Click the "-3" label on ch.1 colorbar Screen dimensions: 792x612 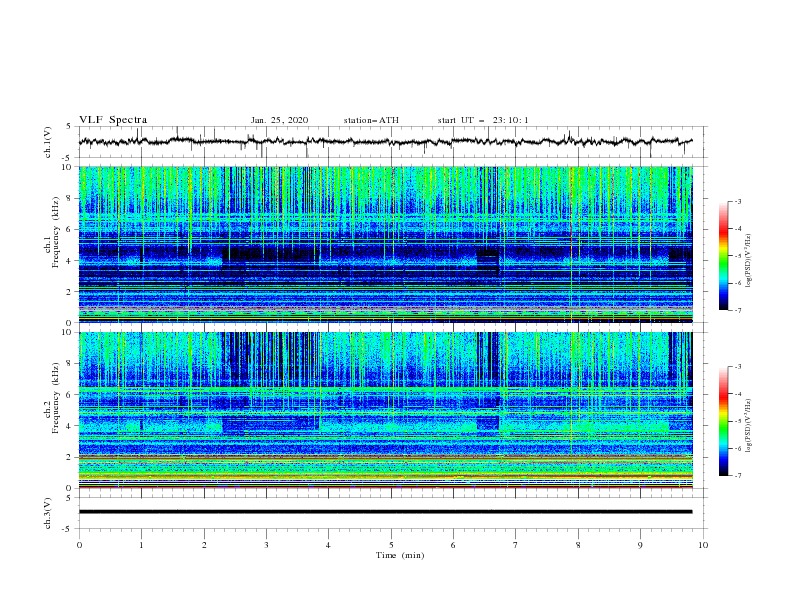coord(737,202)
